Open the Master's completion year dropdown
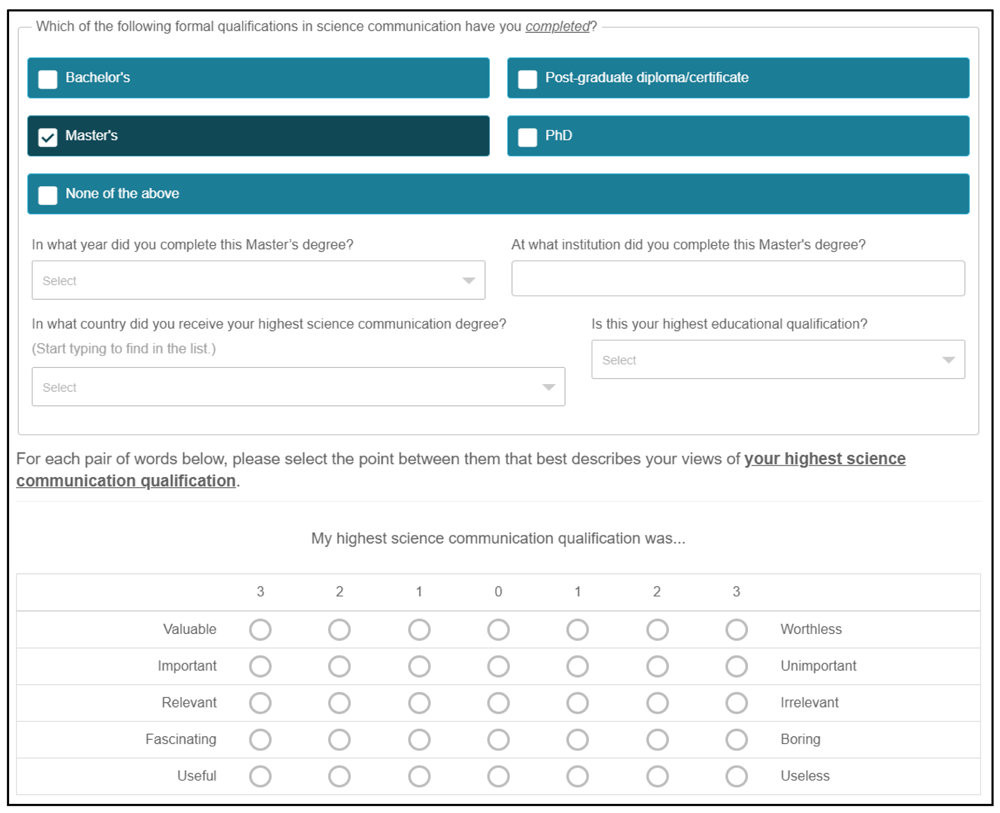The image size is (1000, 813). click(258, 280)
